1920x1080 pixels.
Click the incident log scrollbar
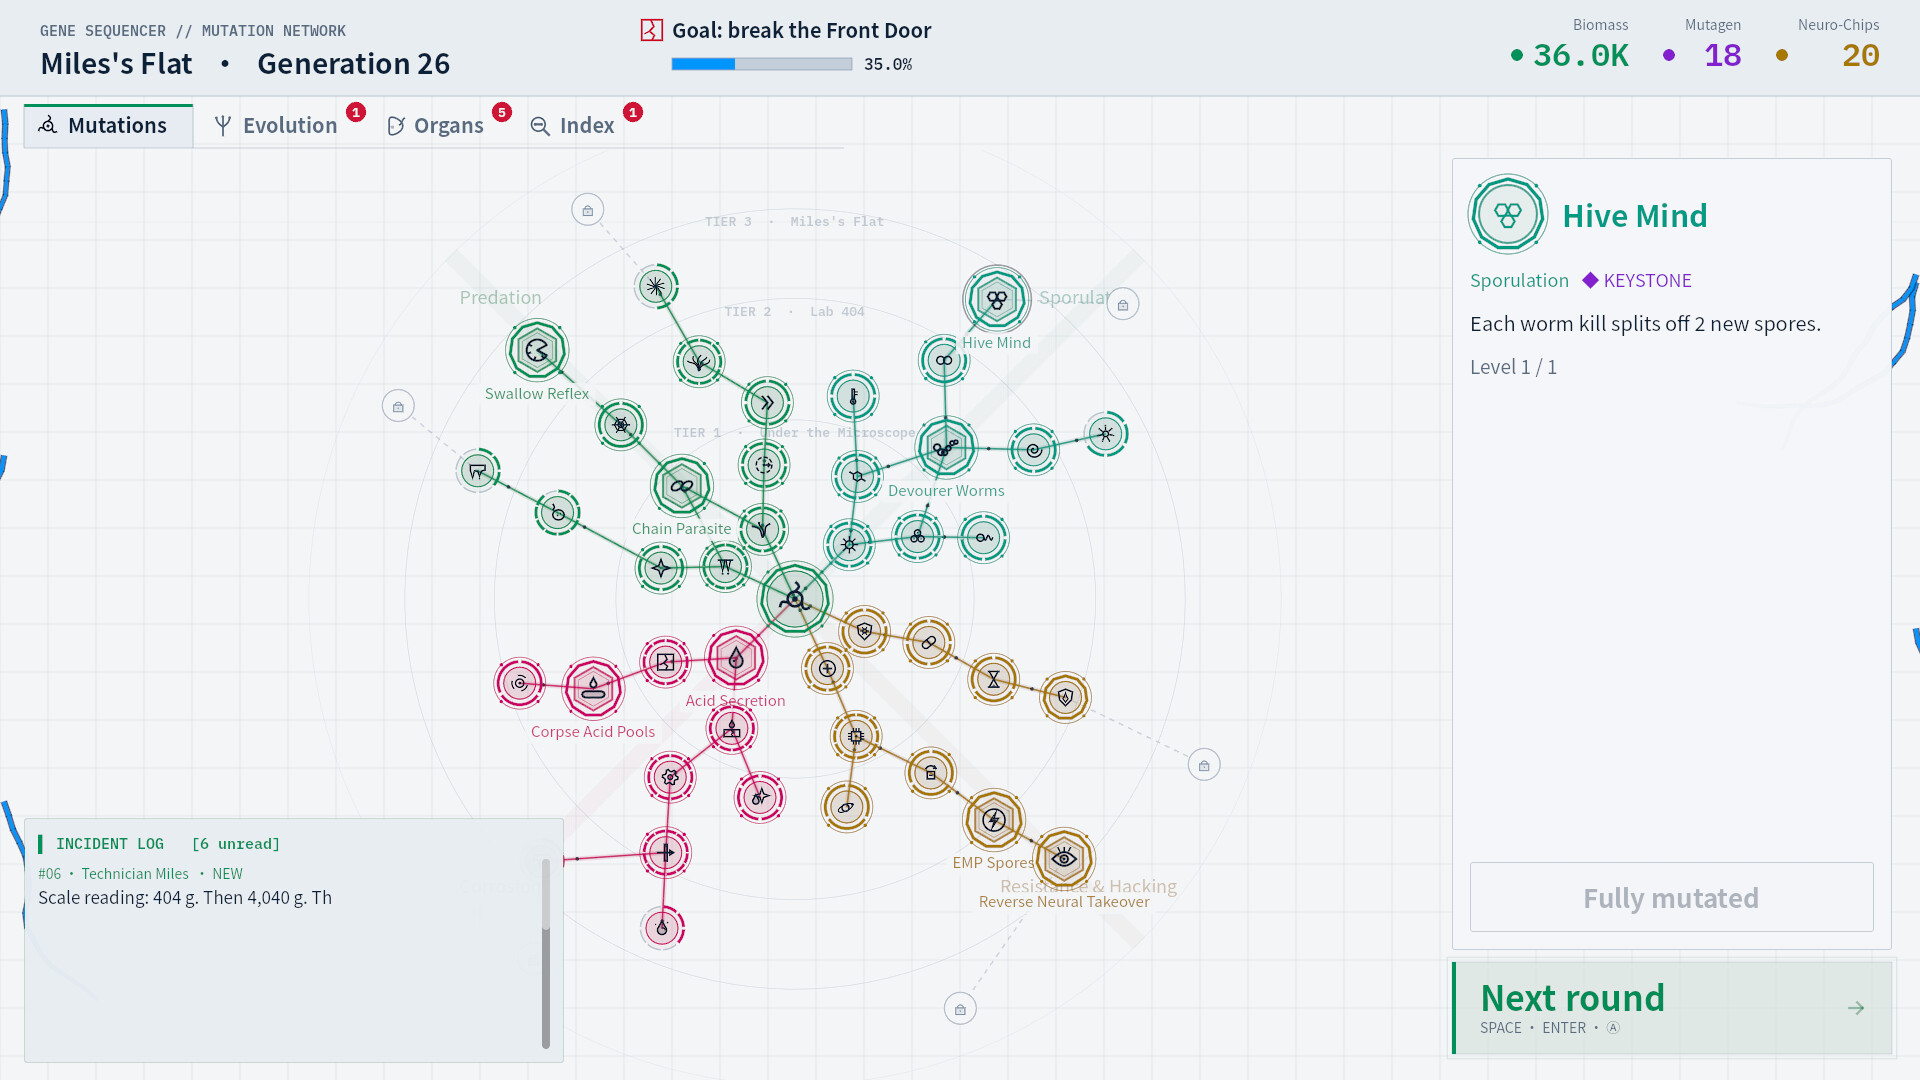point(546,953)
